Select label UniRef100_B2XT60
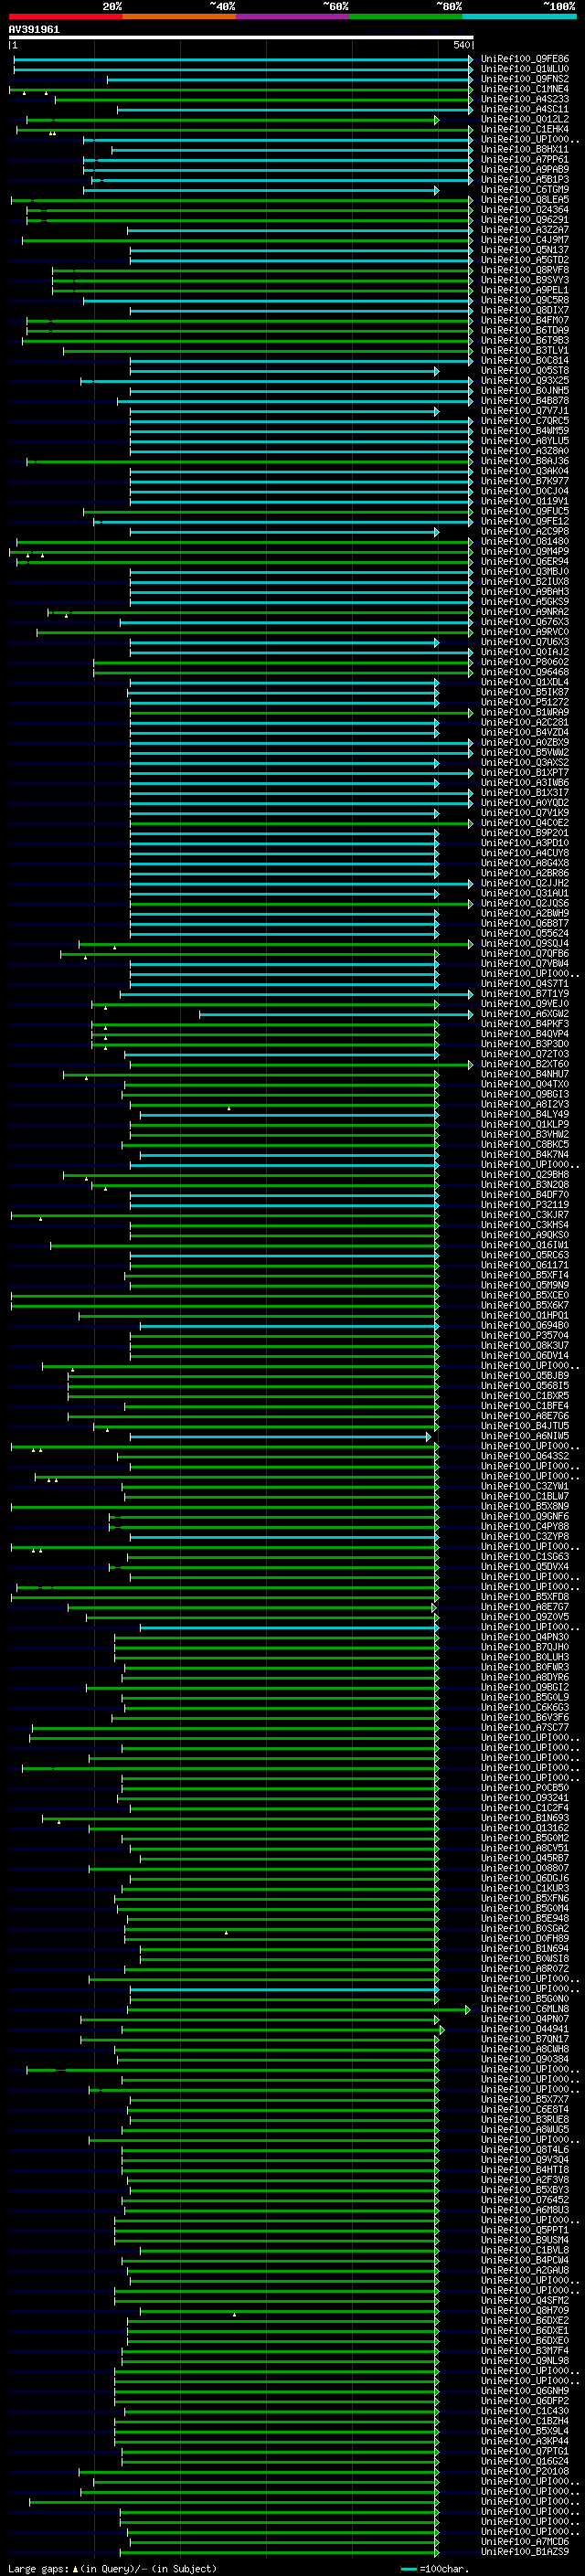Image resolution: width=585 pixels, height=2576 pixels. point(525,1064)
